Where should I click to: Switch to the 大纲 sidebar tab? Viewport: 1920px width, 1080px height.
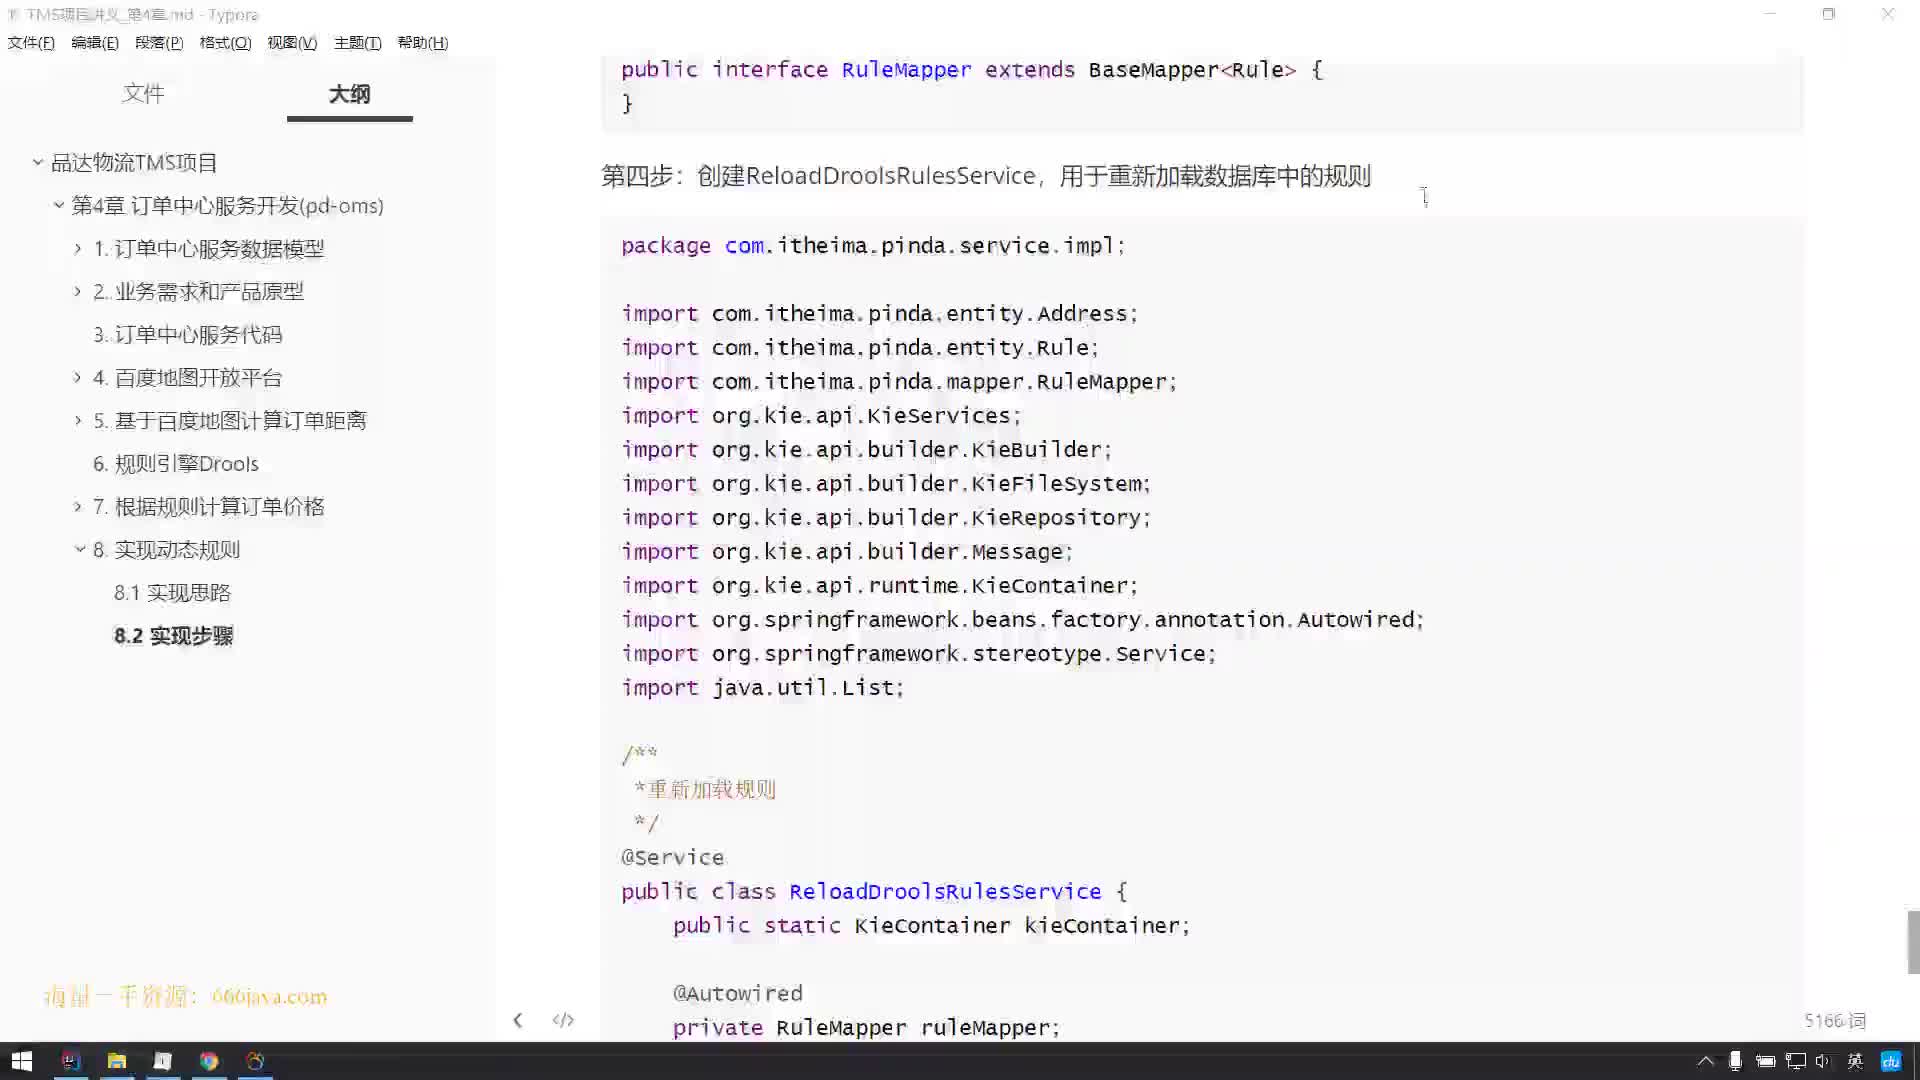coord(349,93)
